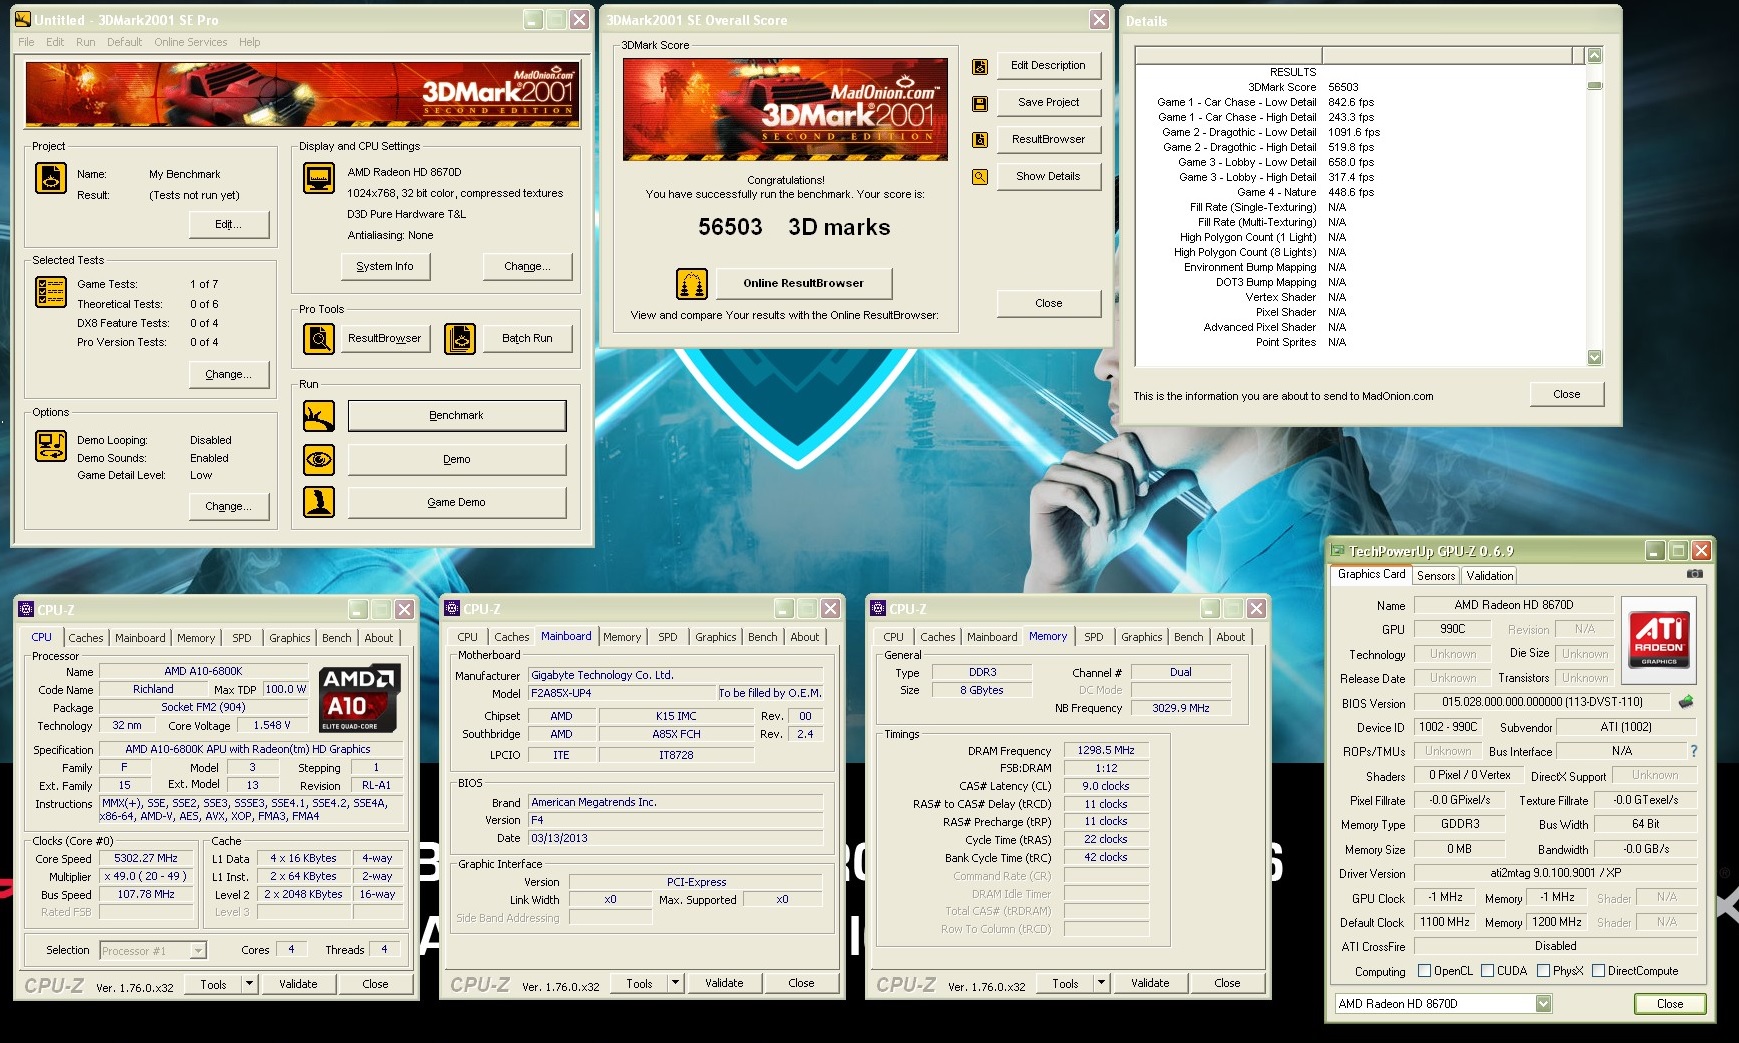Open the Help menu in 3DMark2001
Image resolution: width=1739 pixels, height=1043 pixels.
(250, 42)
